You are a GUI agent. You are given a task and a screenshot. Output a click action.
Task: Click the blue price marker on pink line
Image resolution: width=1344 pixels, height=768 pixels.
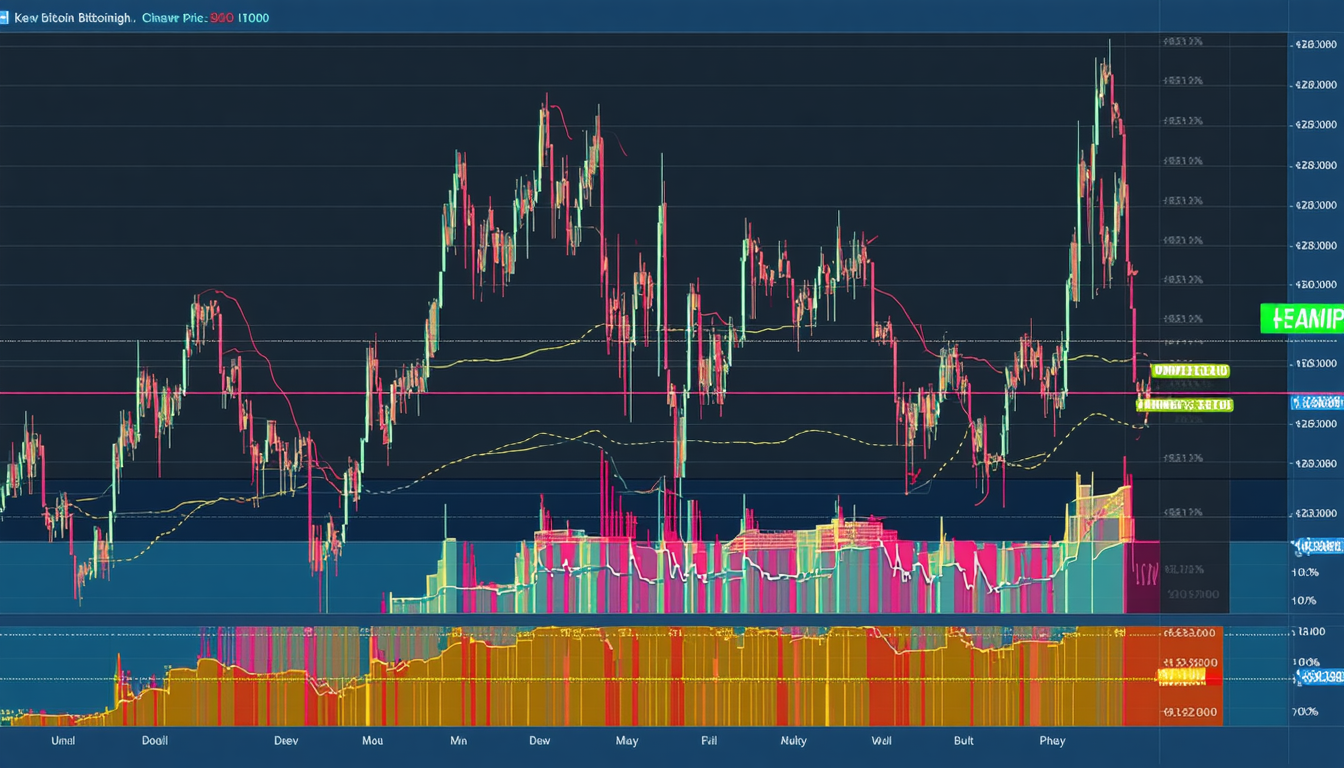[x=1316, y=402]
